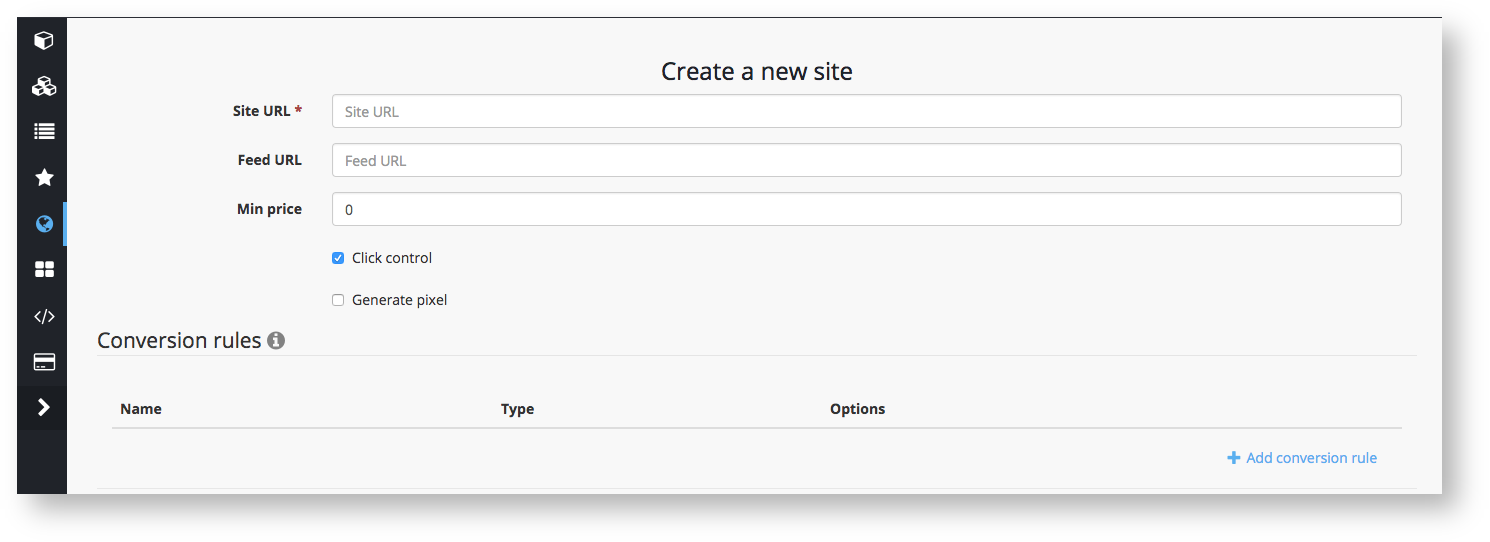
Task: Click the credit card sidebar icon
Action: click(x=43, y=362)
